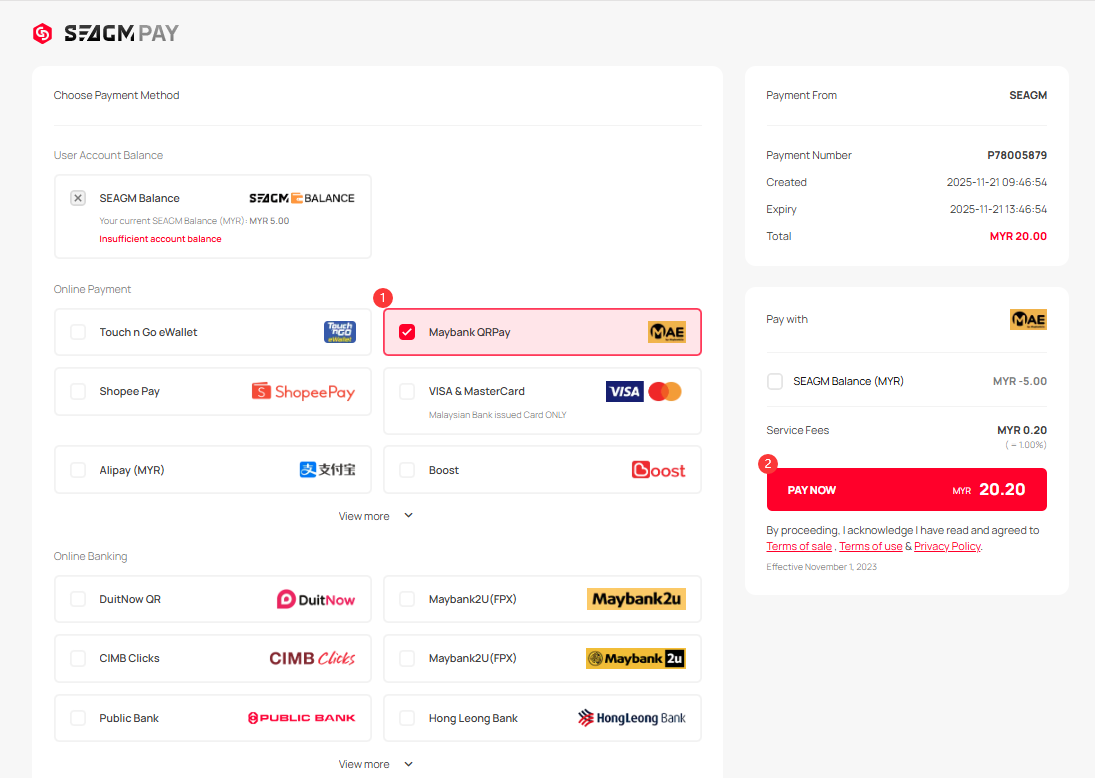Expand View more under Online Payment
The image size is (1095, 778).
click(x=375, y=516)
